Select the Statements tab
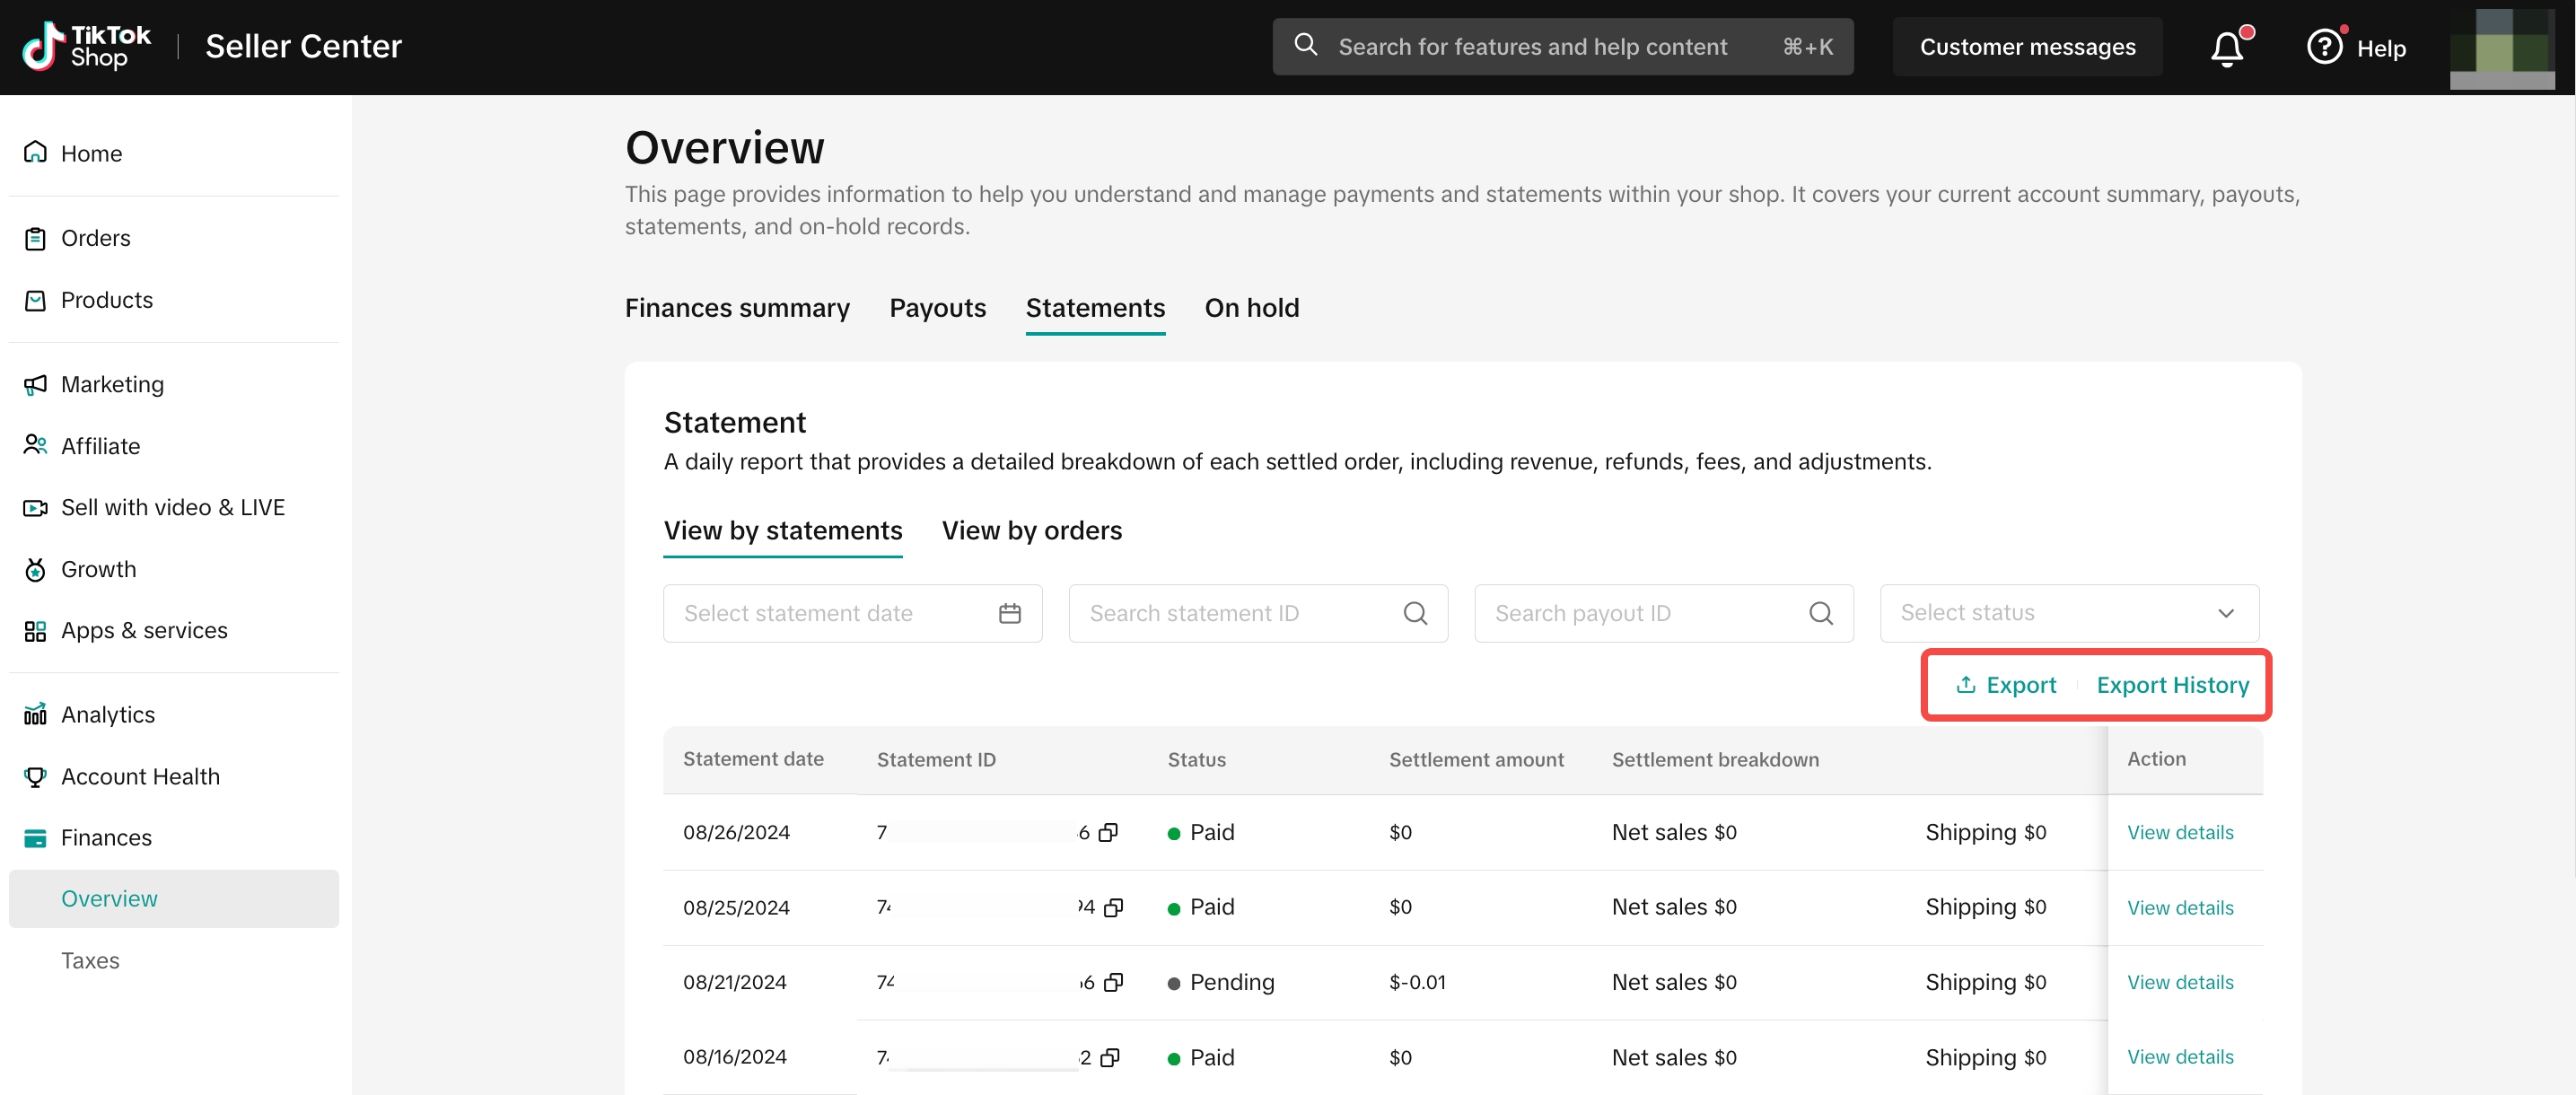2576x1095 pixels. (1095, 308)
